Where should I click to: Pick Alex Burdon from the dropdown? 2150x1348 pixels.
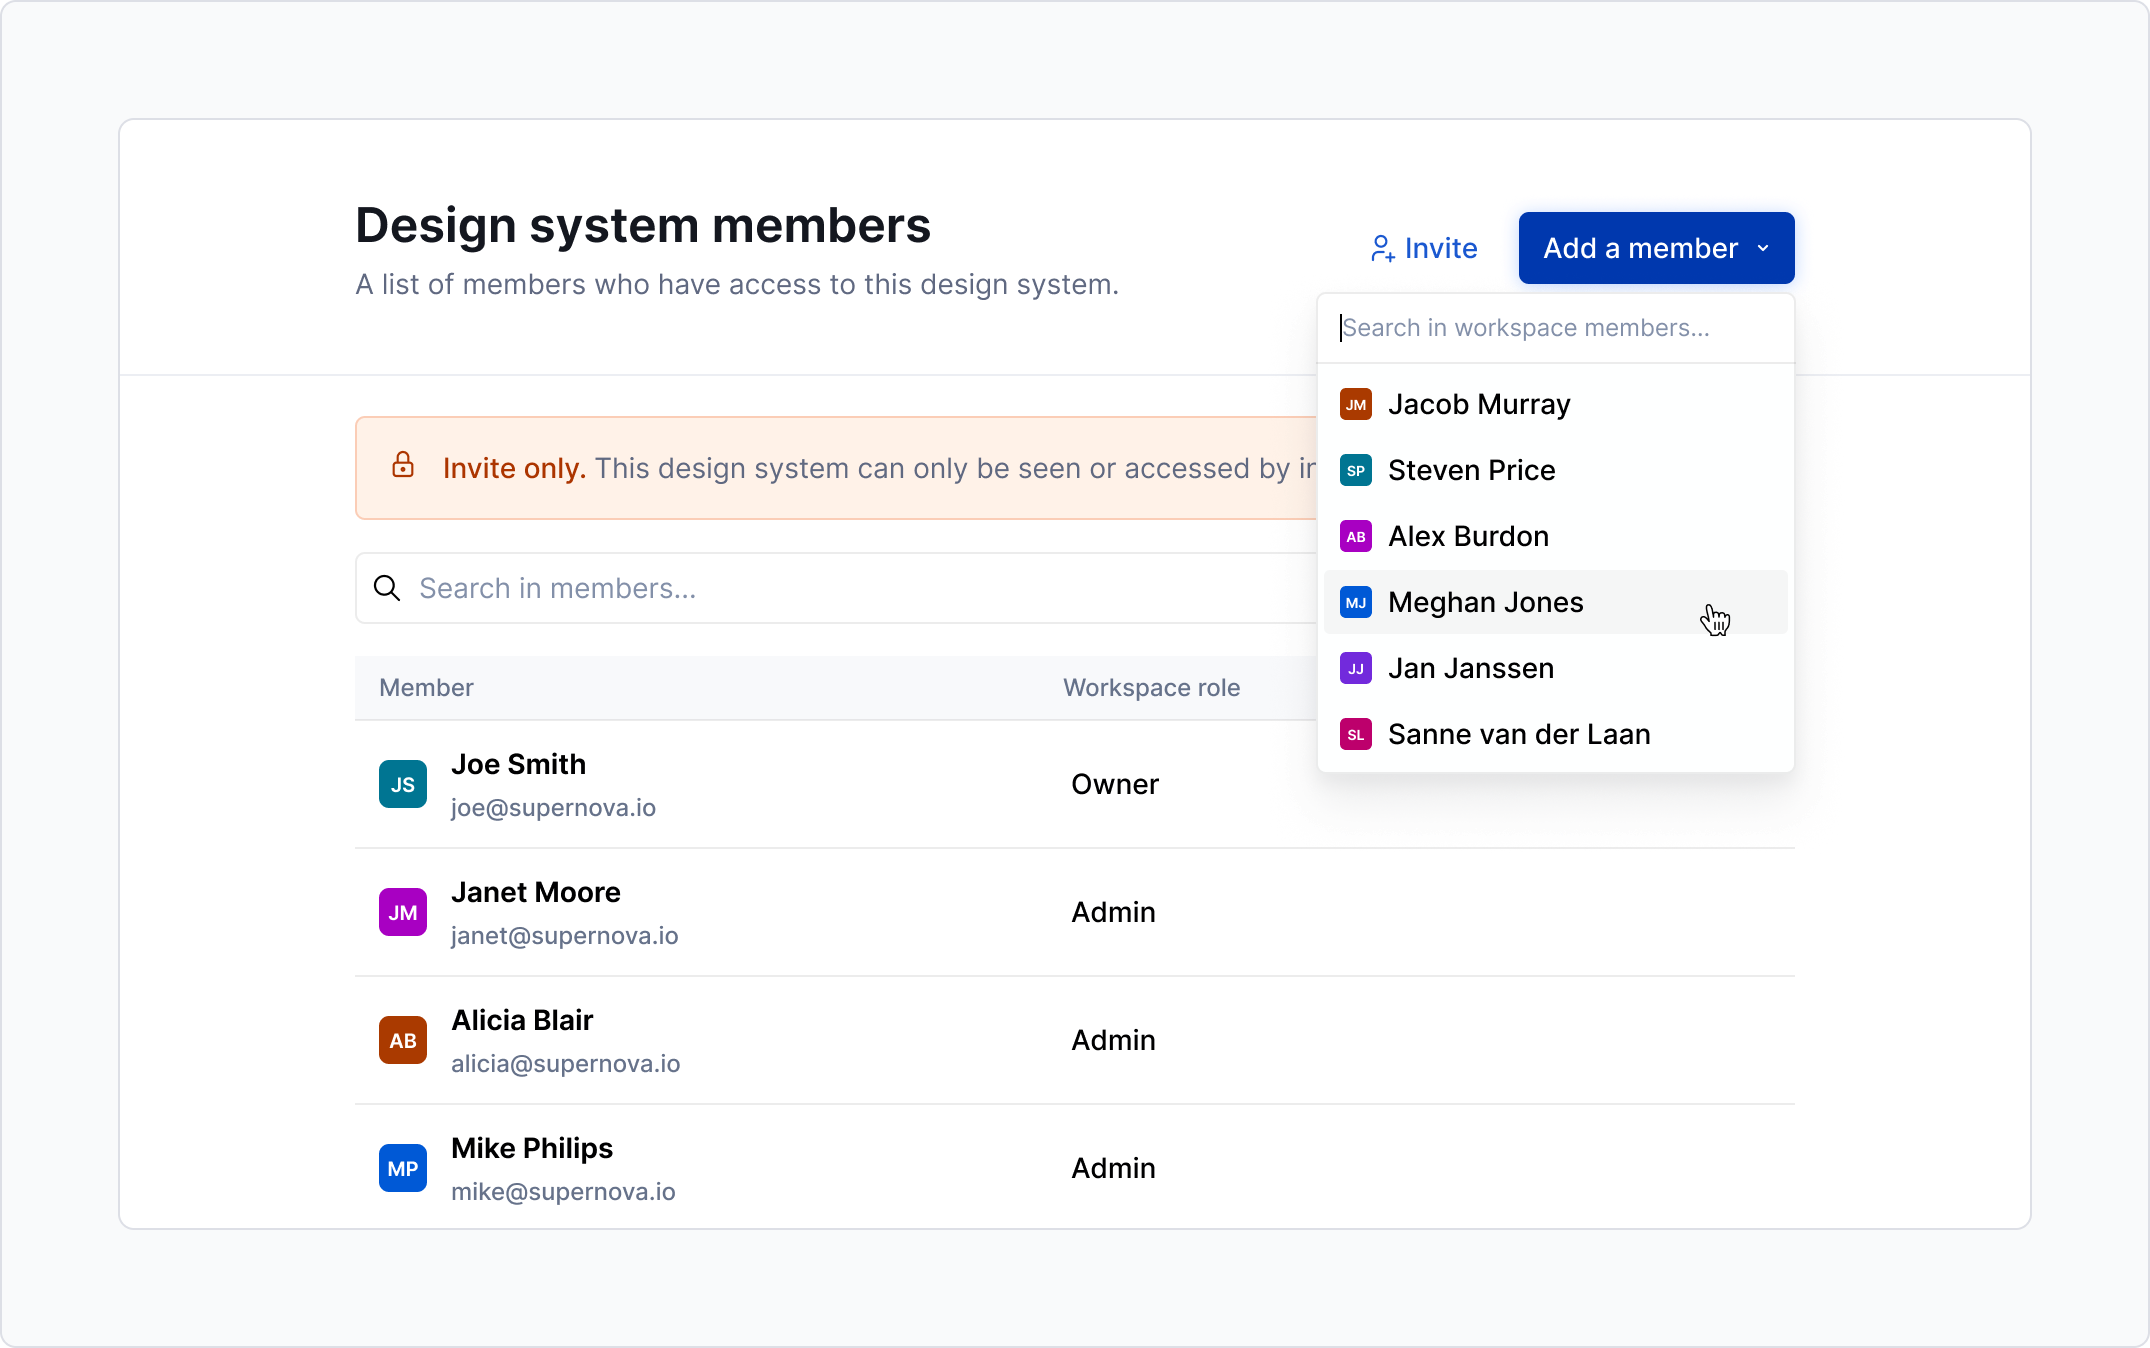coord(1468,536)
